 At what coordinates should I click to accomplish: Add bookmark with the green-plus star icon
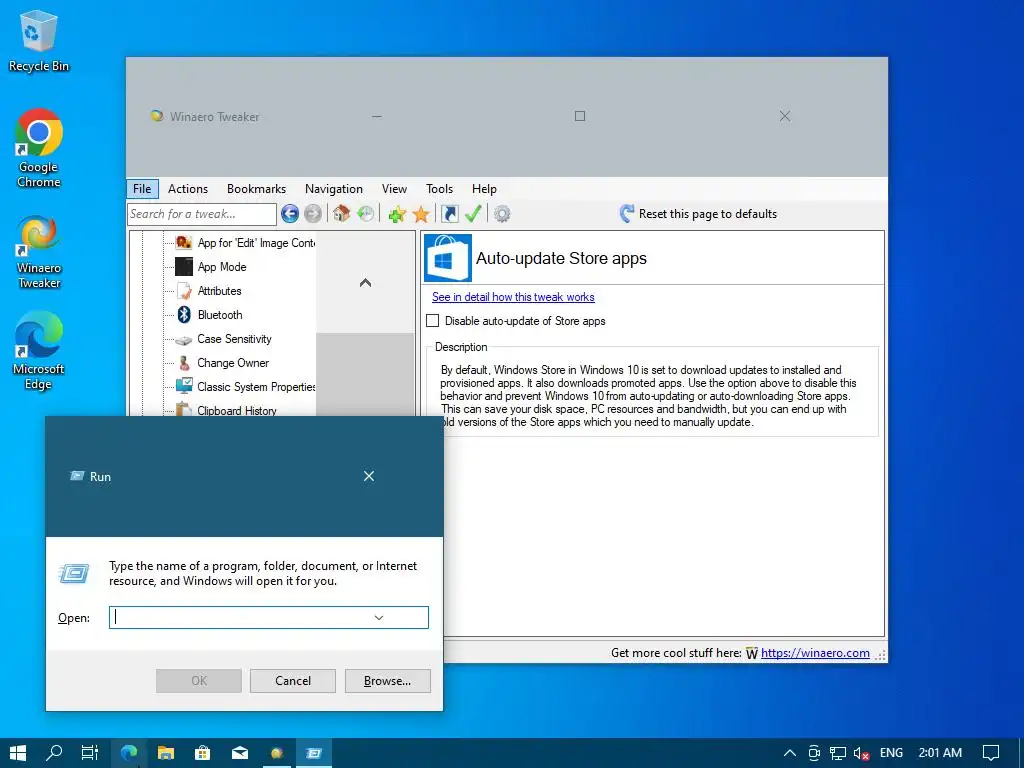pos(397,214)
